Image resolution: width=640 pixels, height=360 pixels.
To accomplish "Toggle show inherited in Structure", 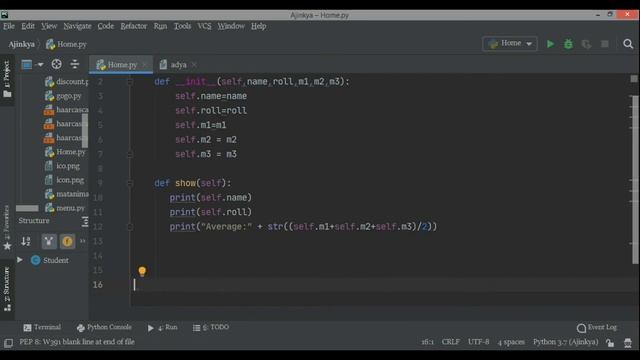I will pos(49,241).
